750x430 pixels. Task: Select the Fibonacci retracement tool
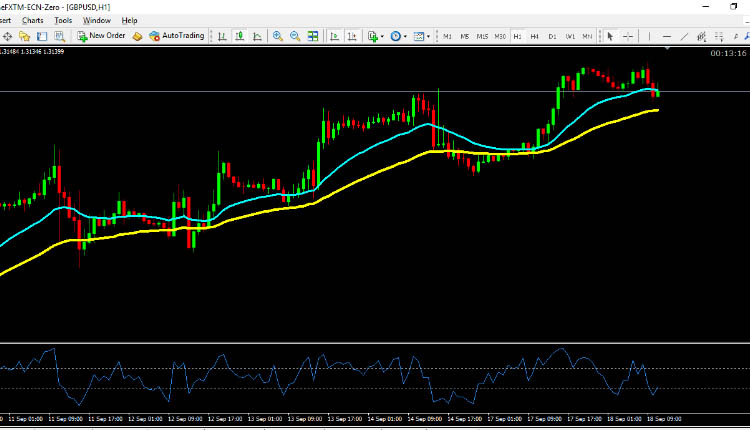719,36
